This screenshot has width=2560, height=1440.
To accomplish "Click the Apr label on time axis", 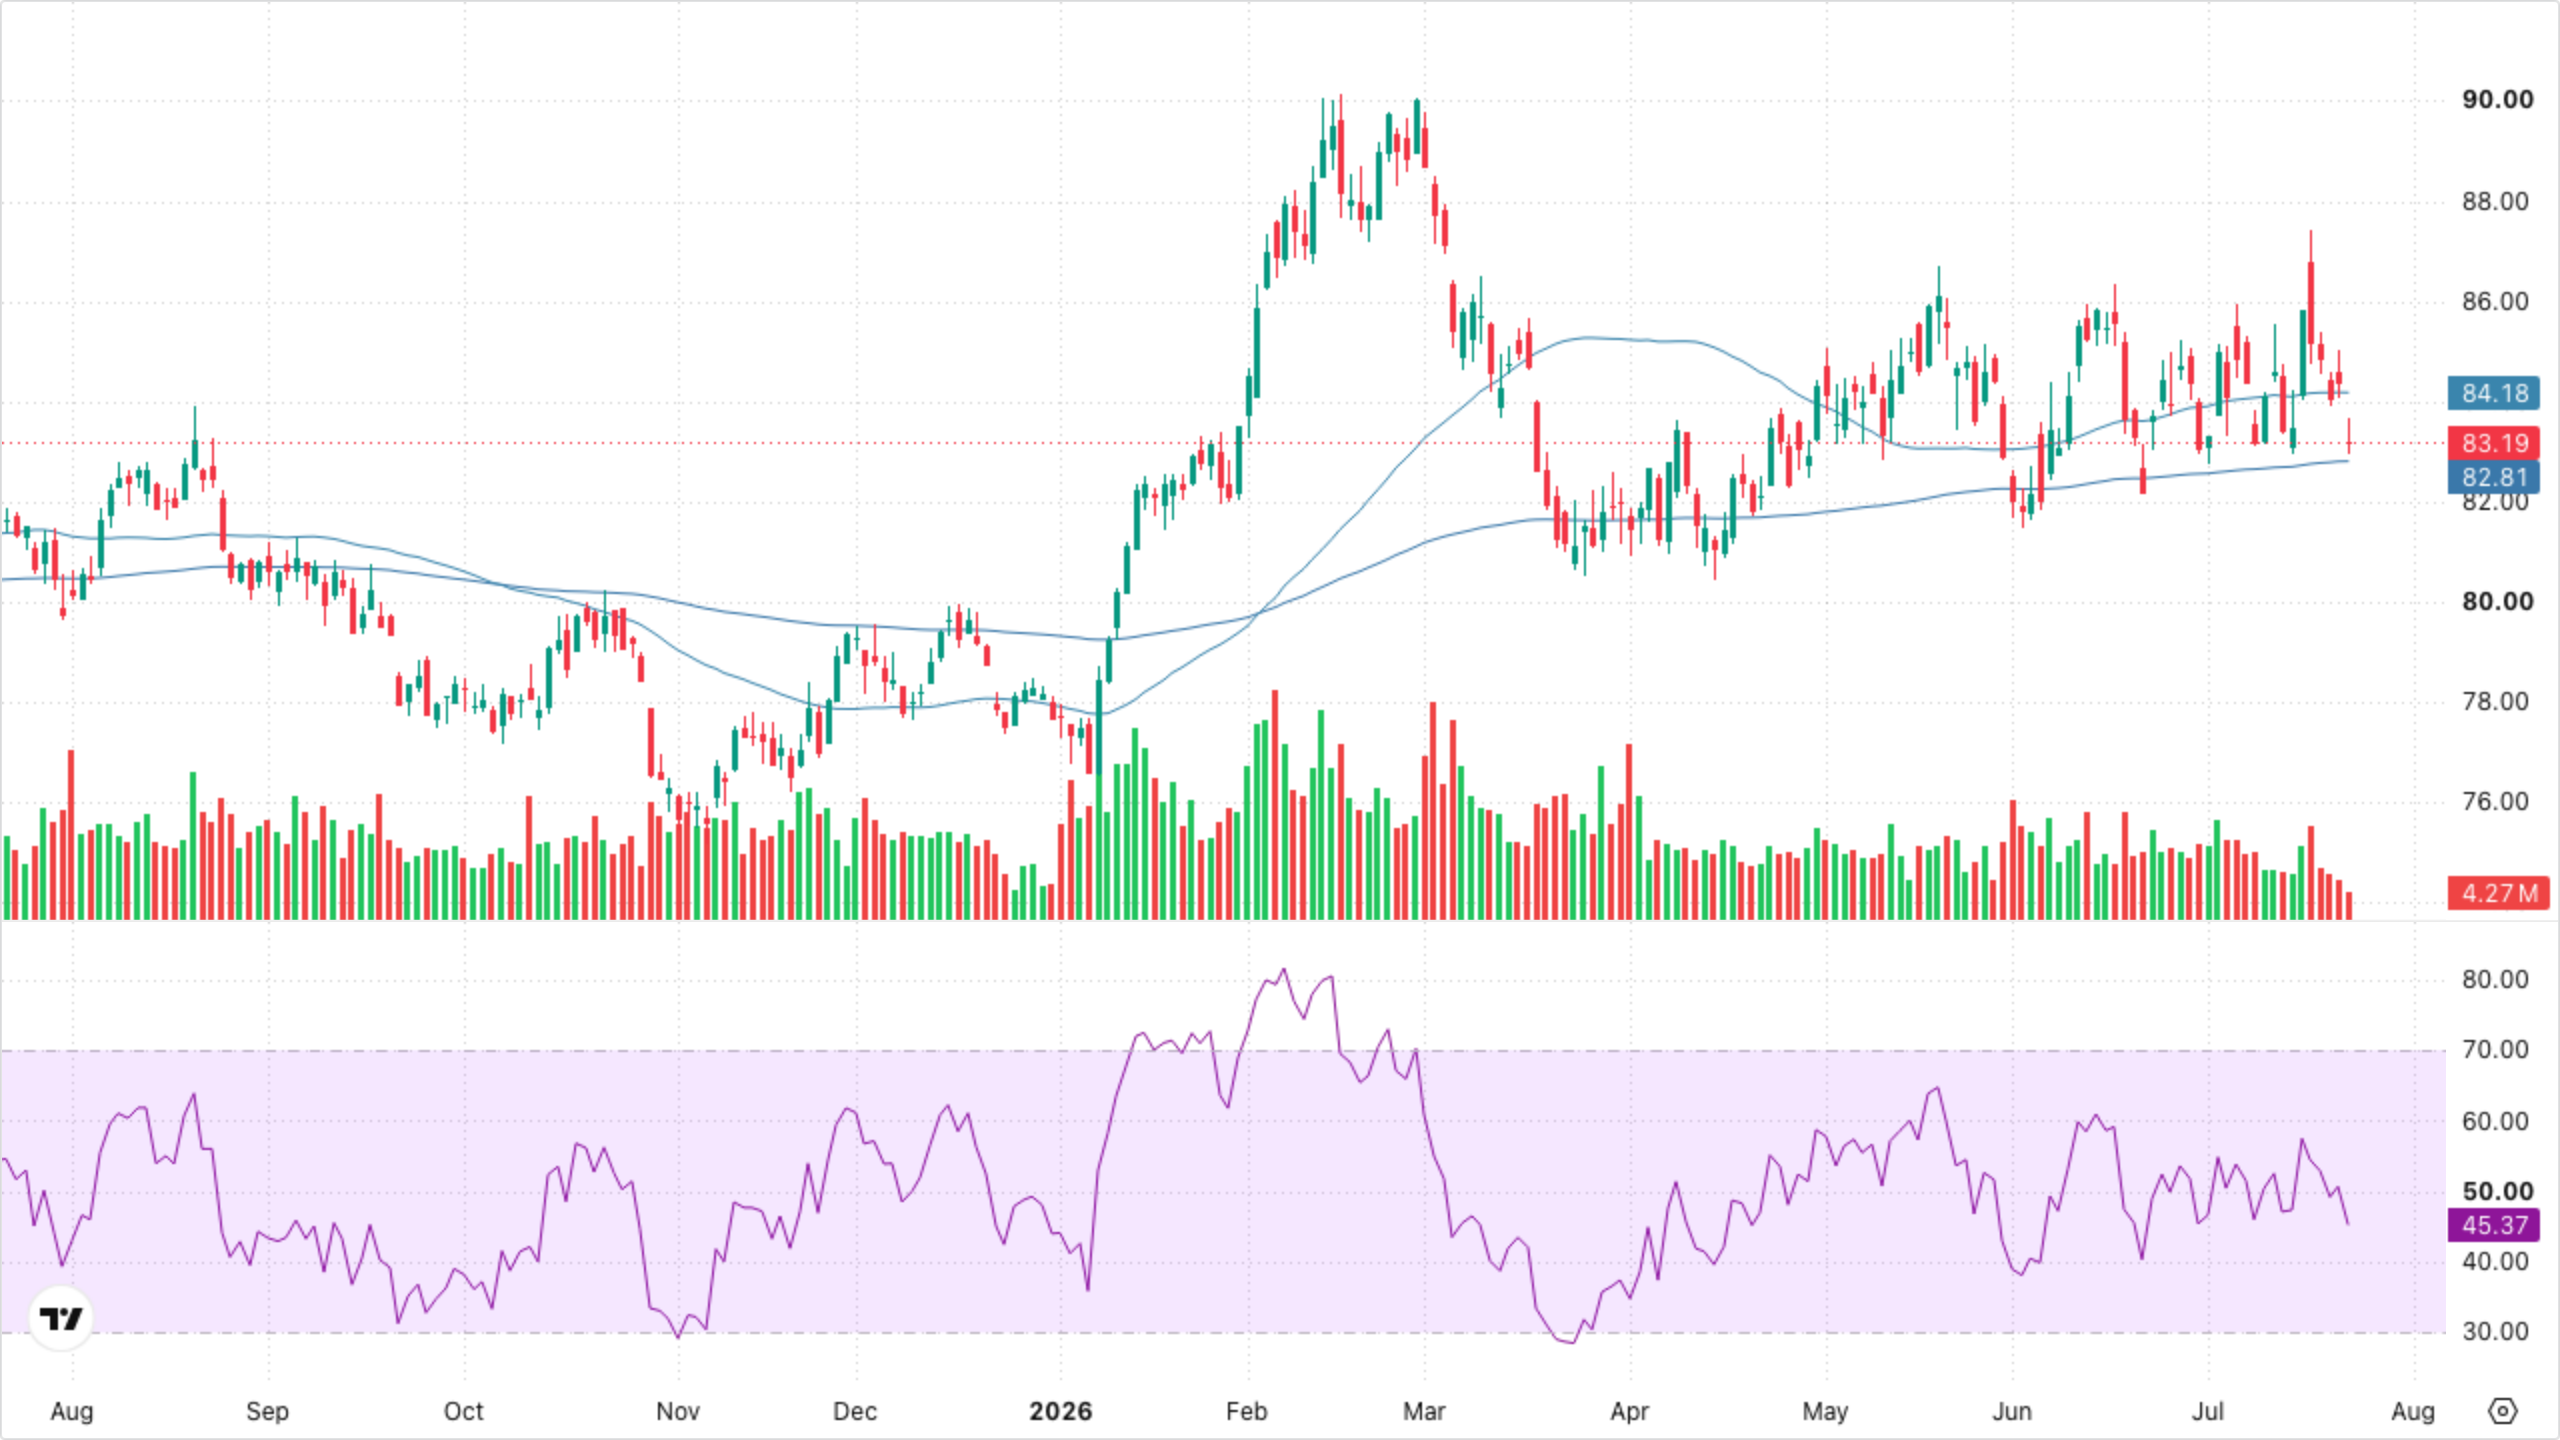I will [x=1629, y=1412].
